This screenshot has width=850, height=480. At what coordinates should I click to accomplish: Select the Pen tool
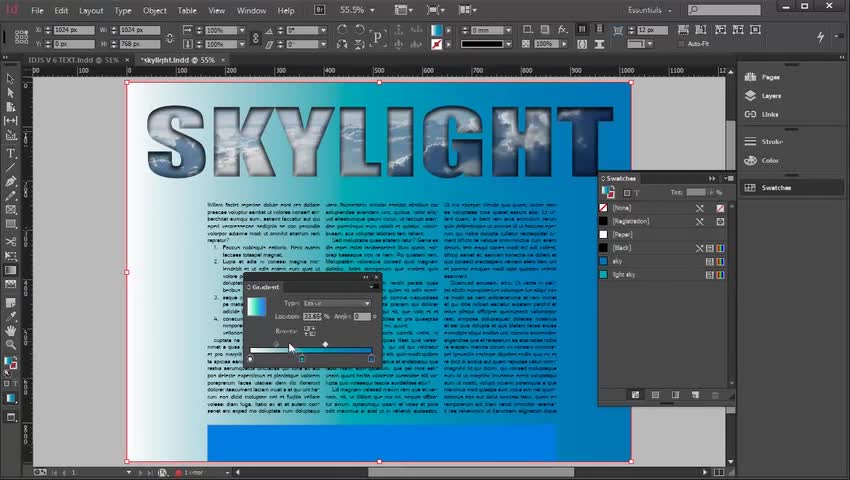point(10,182)
